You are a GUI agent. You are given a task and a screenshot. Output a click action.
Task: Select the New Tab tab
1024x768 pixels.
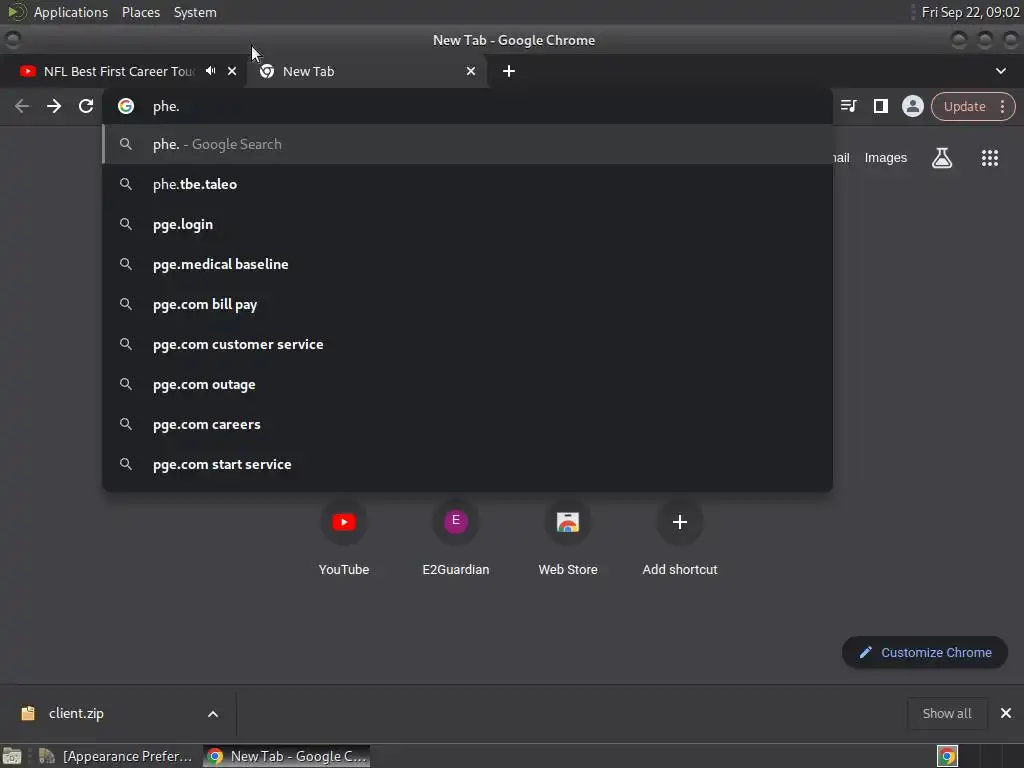[366, 71]
